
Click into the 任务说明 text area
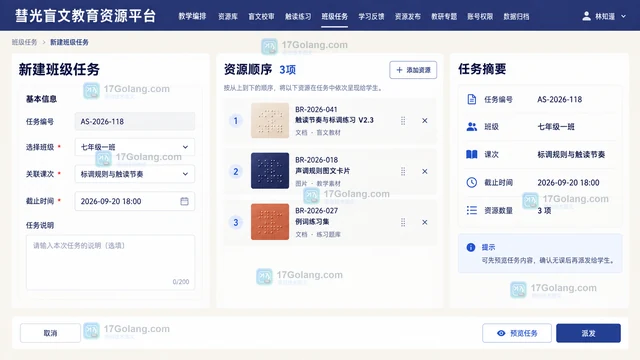[110, 262]
